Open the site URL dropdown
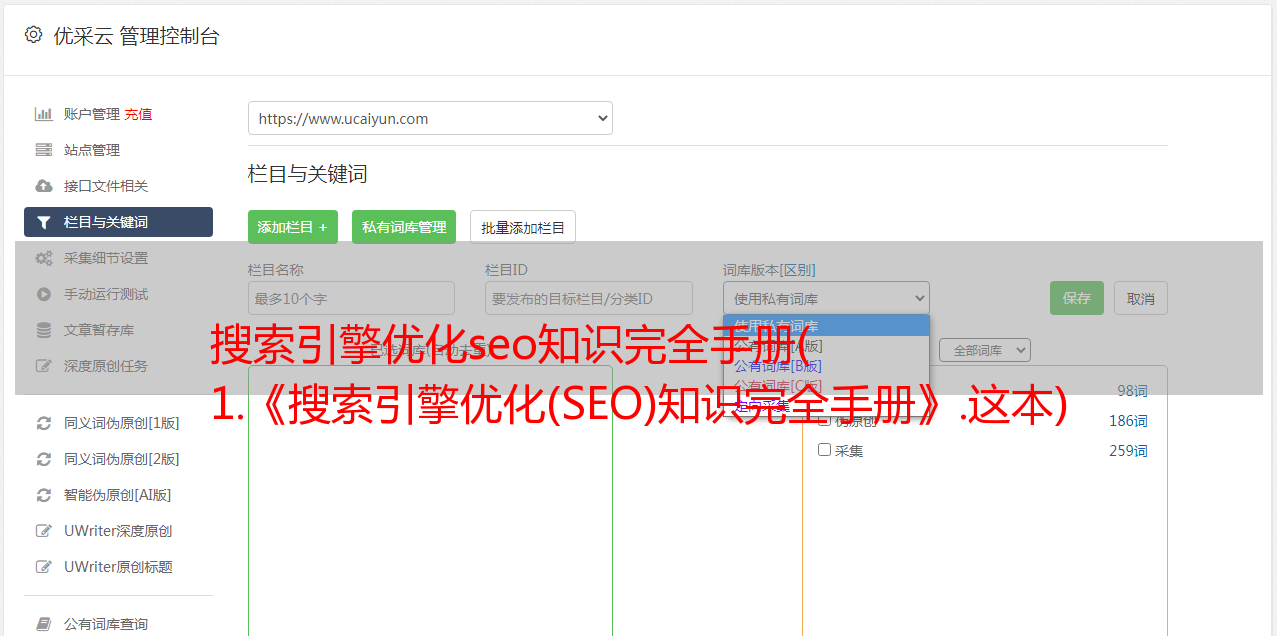This screenshot has height=636, width=1277. click(430, 118)
